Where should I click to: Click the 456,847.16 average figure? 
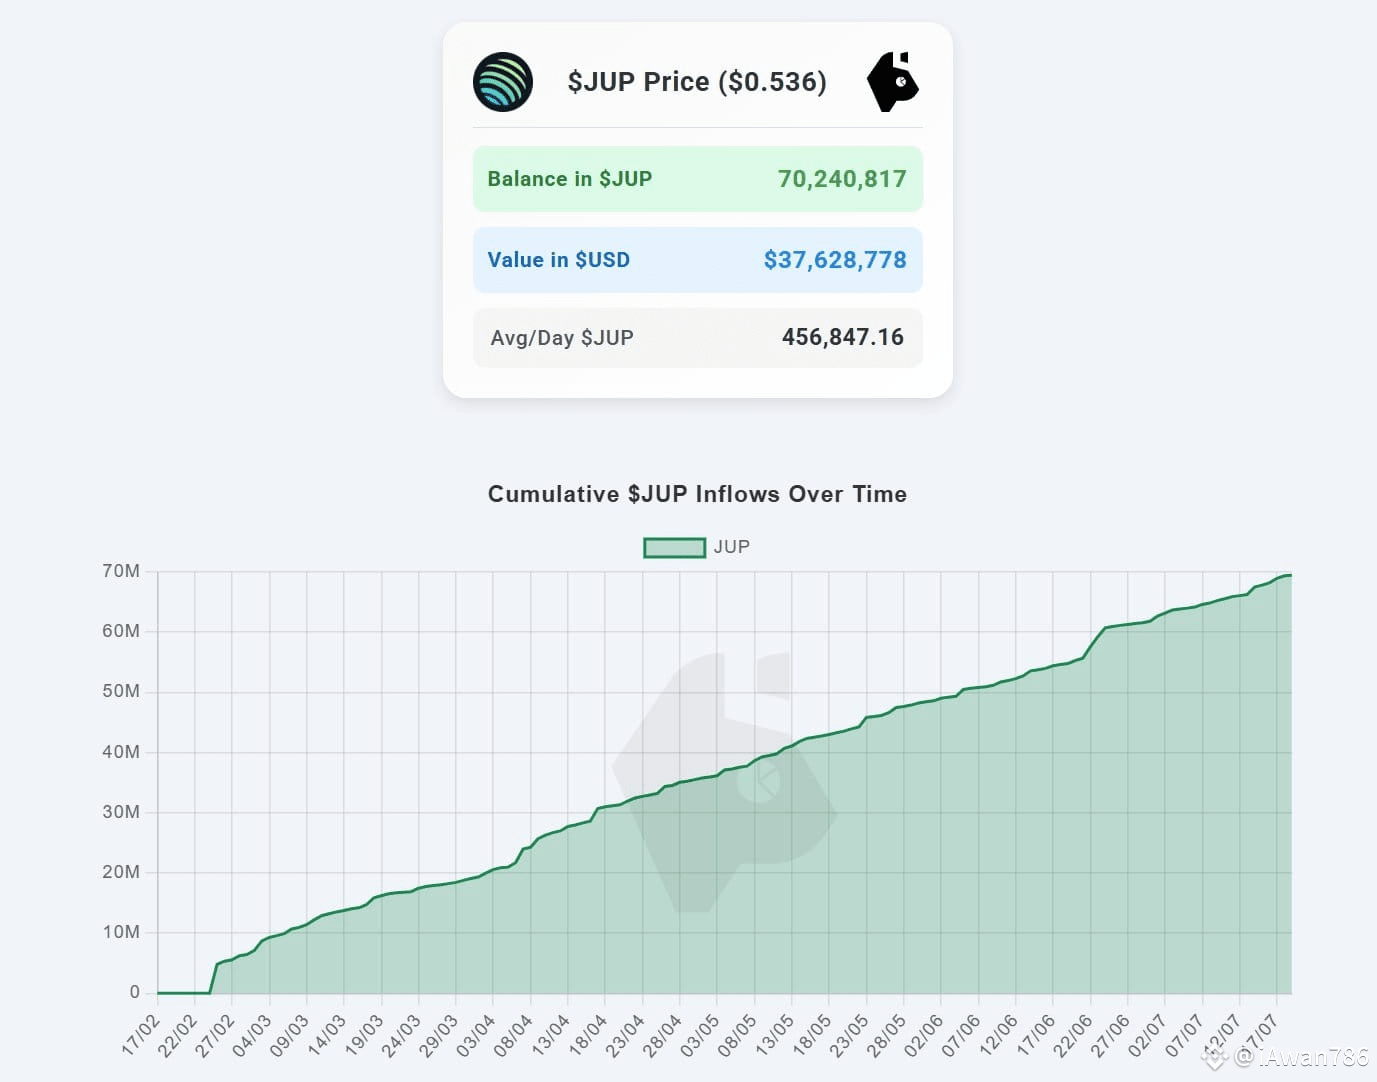click(843, 337)
